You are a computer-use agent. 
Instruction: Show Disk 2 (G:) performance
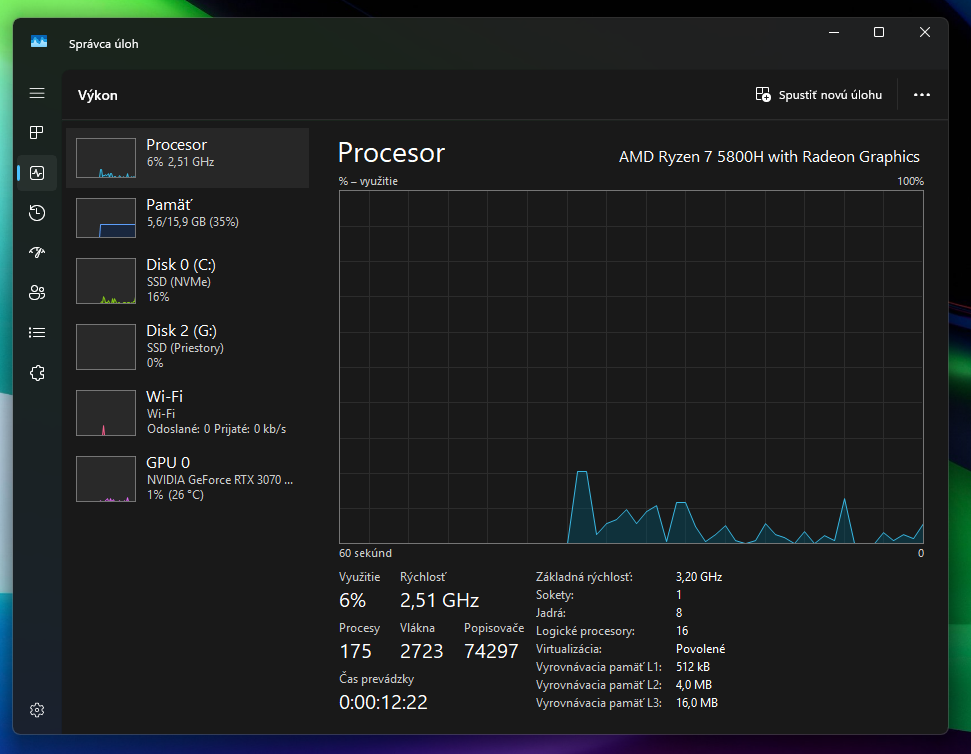coord(188,346)
